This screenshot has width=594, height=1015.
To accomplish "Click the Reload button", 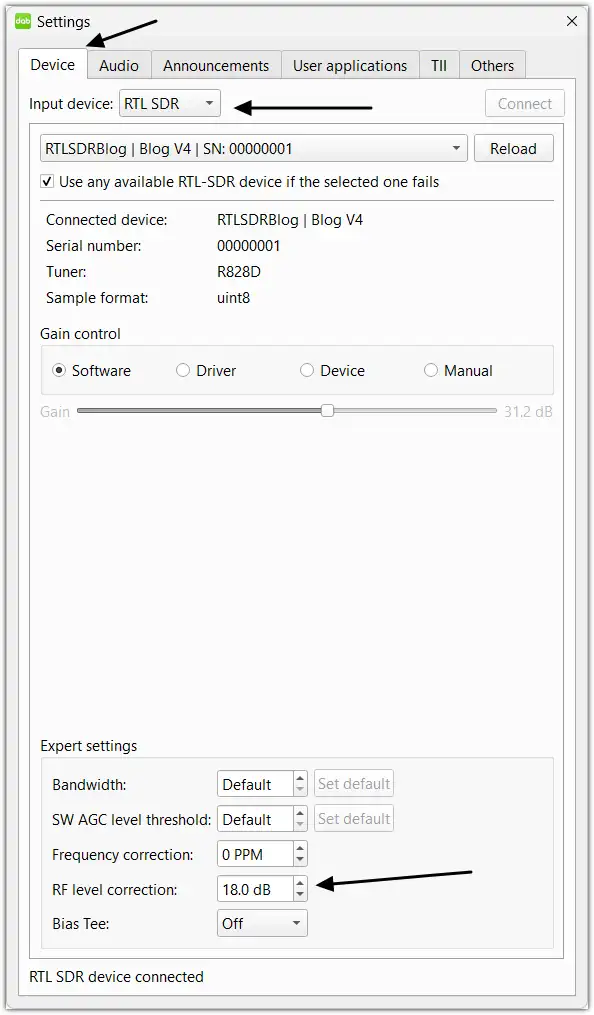I will [x=514, y=148].
